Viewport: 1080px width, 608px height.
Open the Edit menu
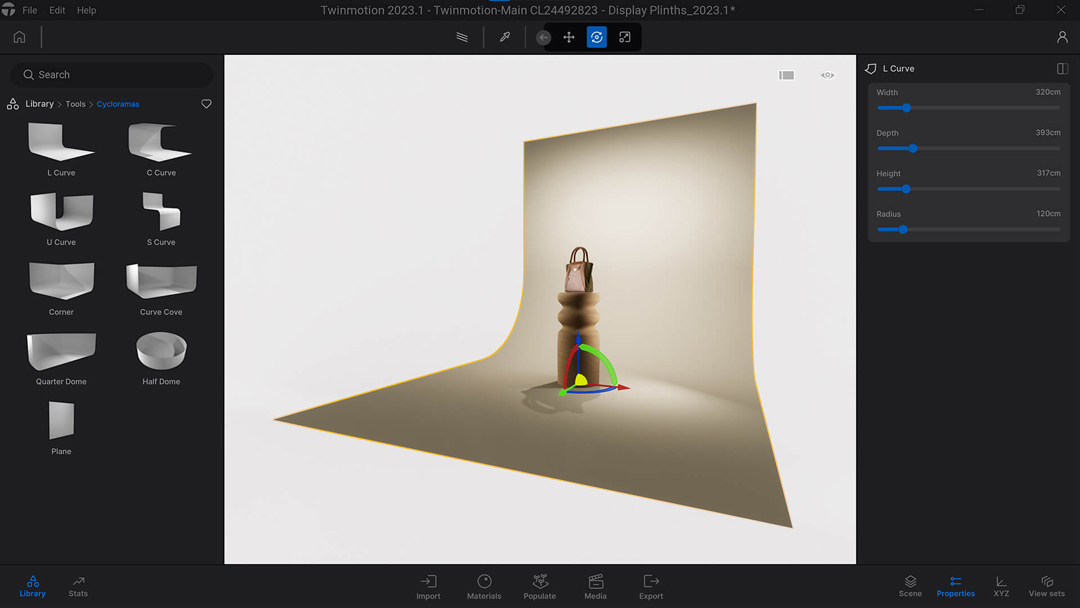[x=57, y=10]
